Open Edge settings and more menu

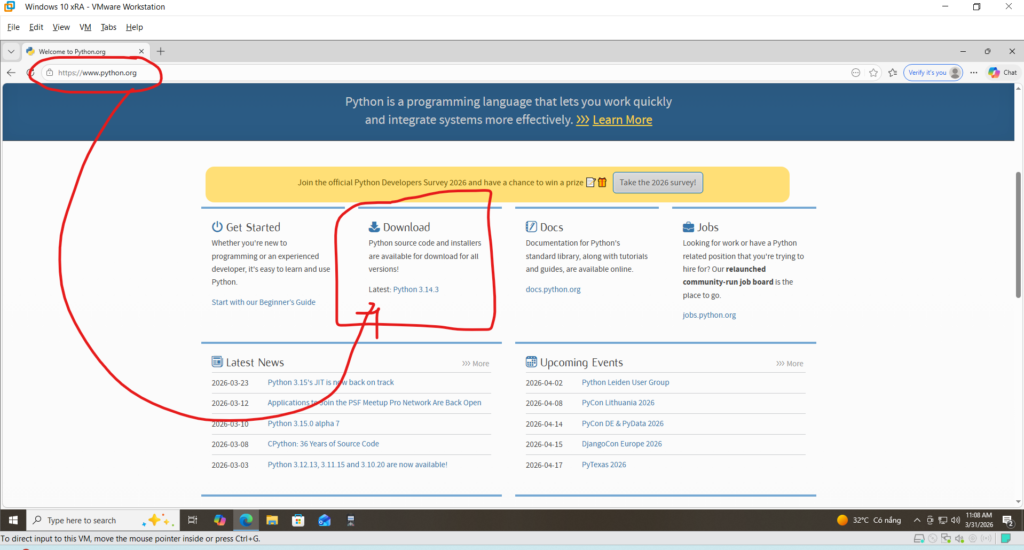click(x=973, y=73)
